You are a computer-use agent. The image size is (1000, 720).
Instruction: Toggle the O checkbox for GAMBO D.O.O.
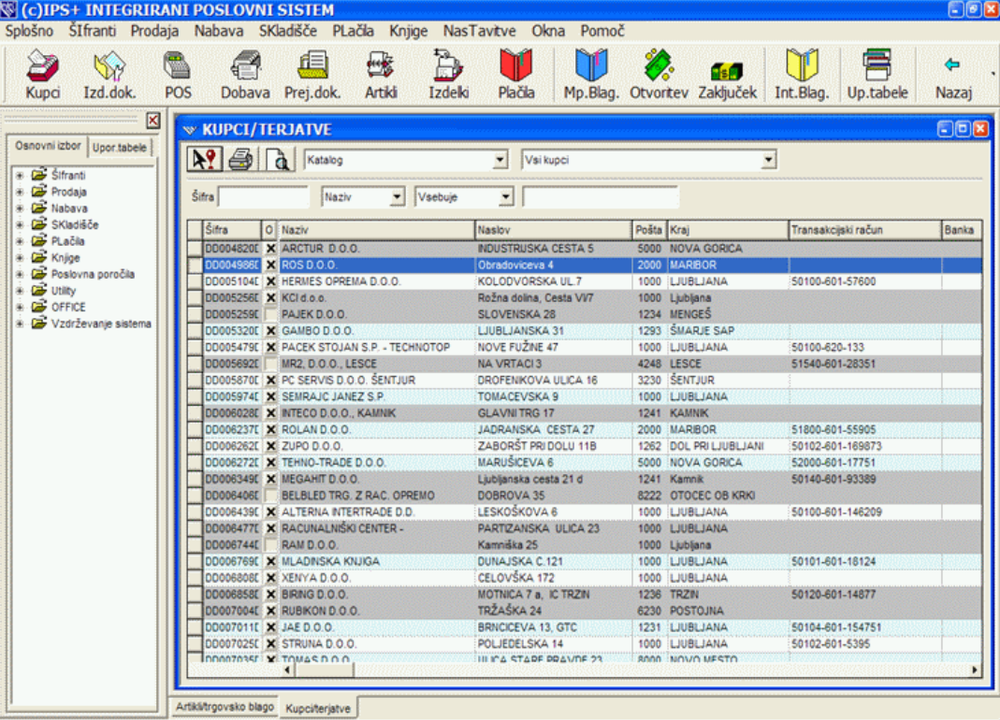point(270,330)
